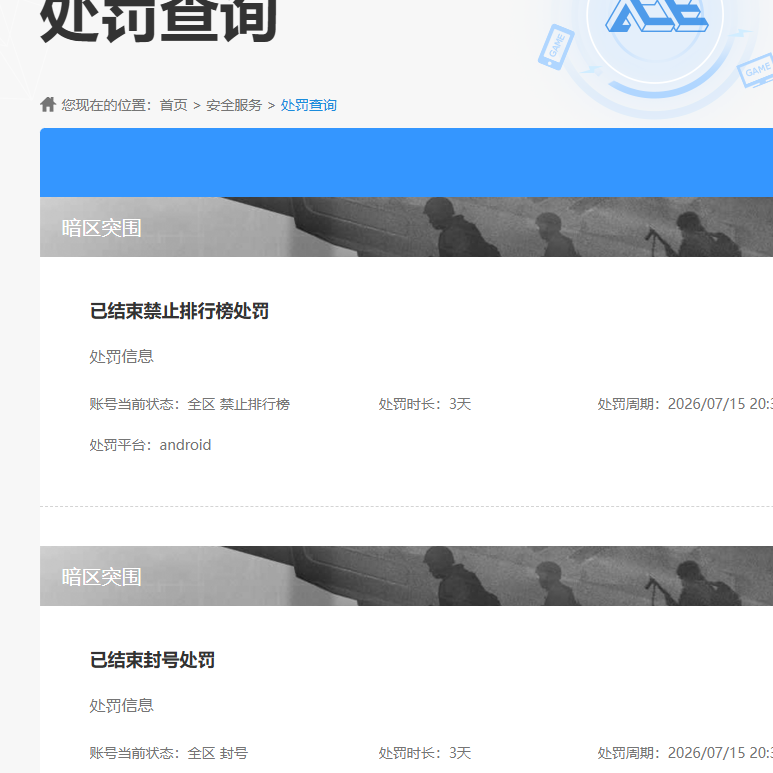Screen dimensions: 773x773
Task: Click 账号当前状态：全区 封号 text
Action: (168, 753)
